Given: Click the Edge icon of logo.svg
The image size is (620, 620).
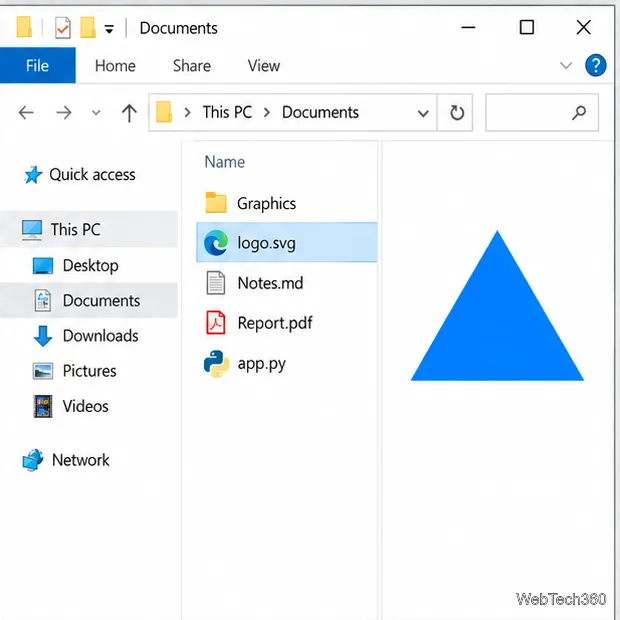Looking at the screenshot, I should [216, 243].
